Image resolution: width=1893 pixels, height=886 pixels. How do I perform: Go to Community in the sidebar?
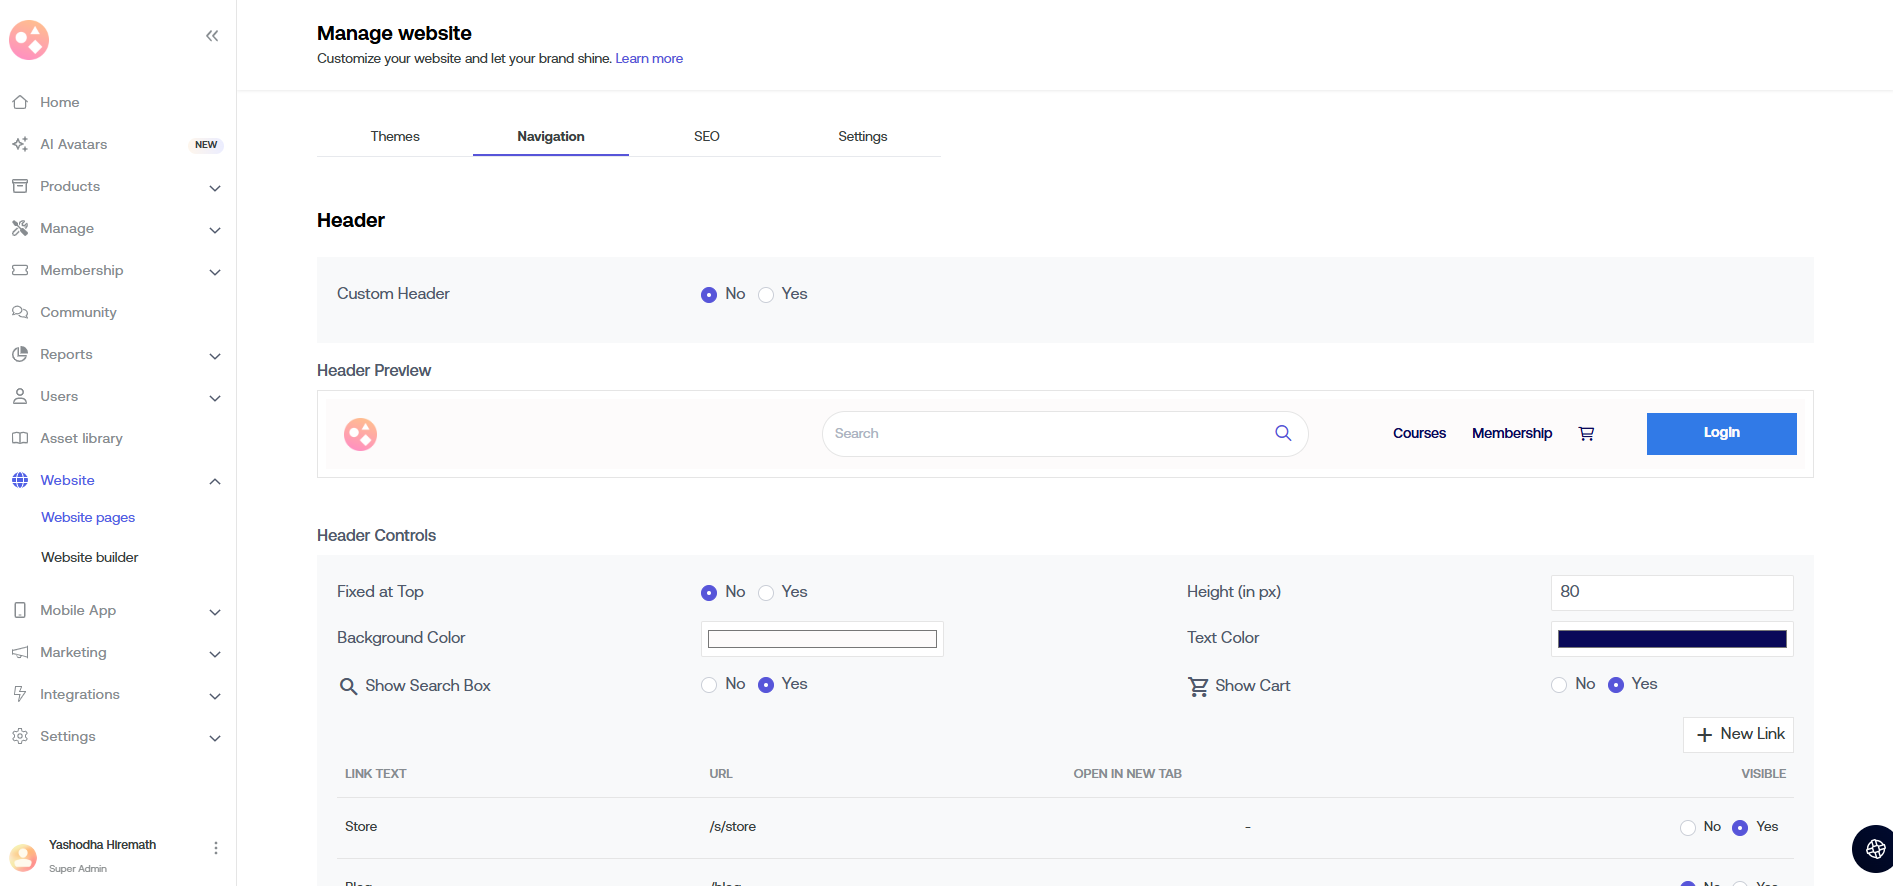click(78, 312)
